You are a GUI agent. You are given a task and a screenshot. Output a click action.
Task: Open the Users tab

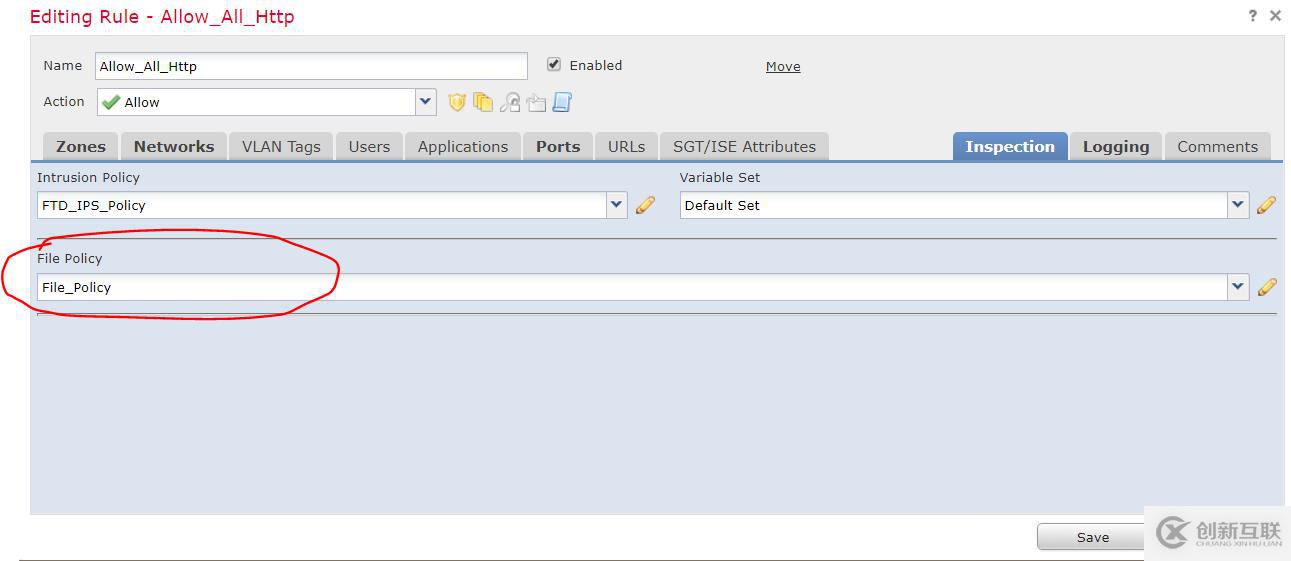(x=369, y=146)
